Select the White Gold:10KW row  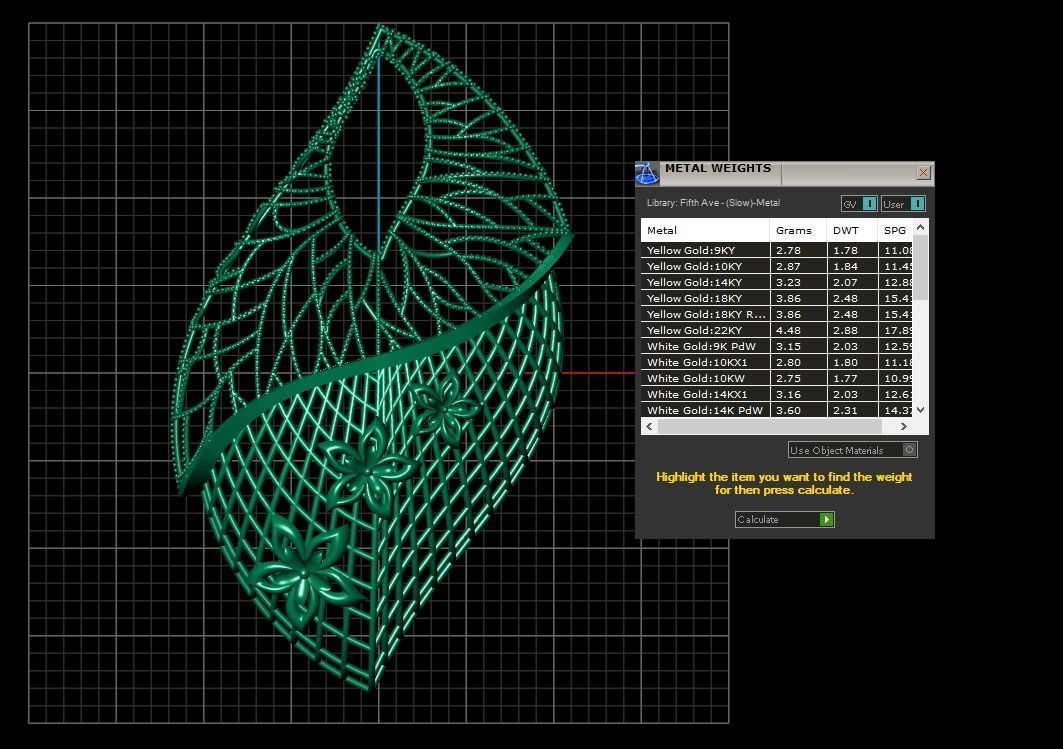point(776,378)
